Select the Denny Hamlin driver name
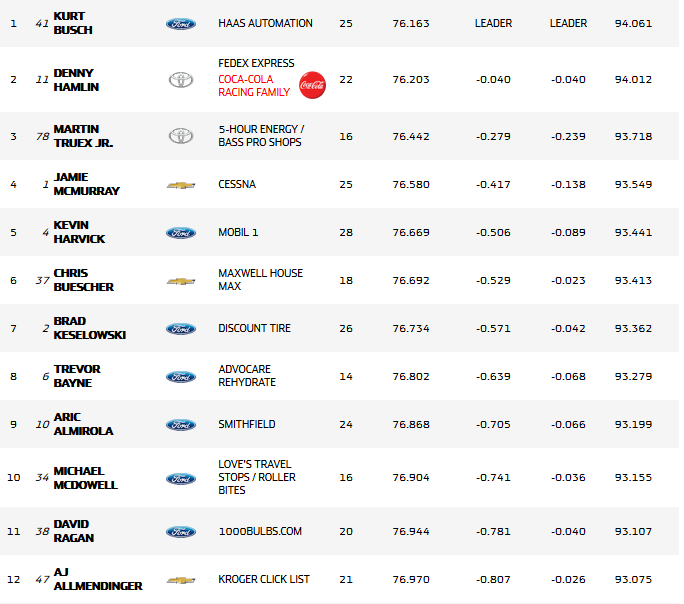 tap(77, 79)
